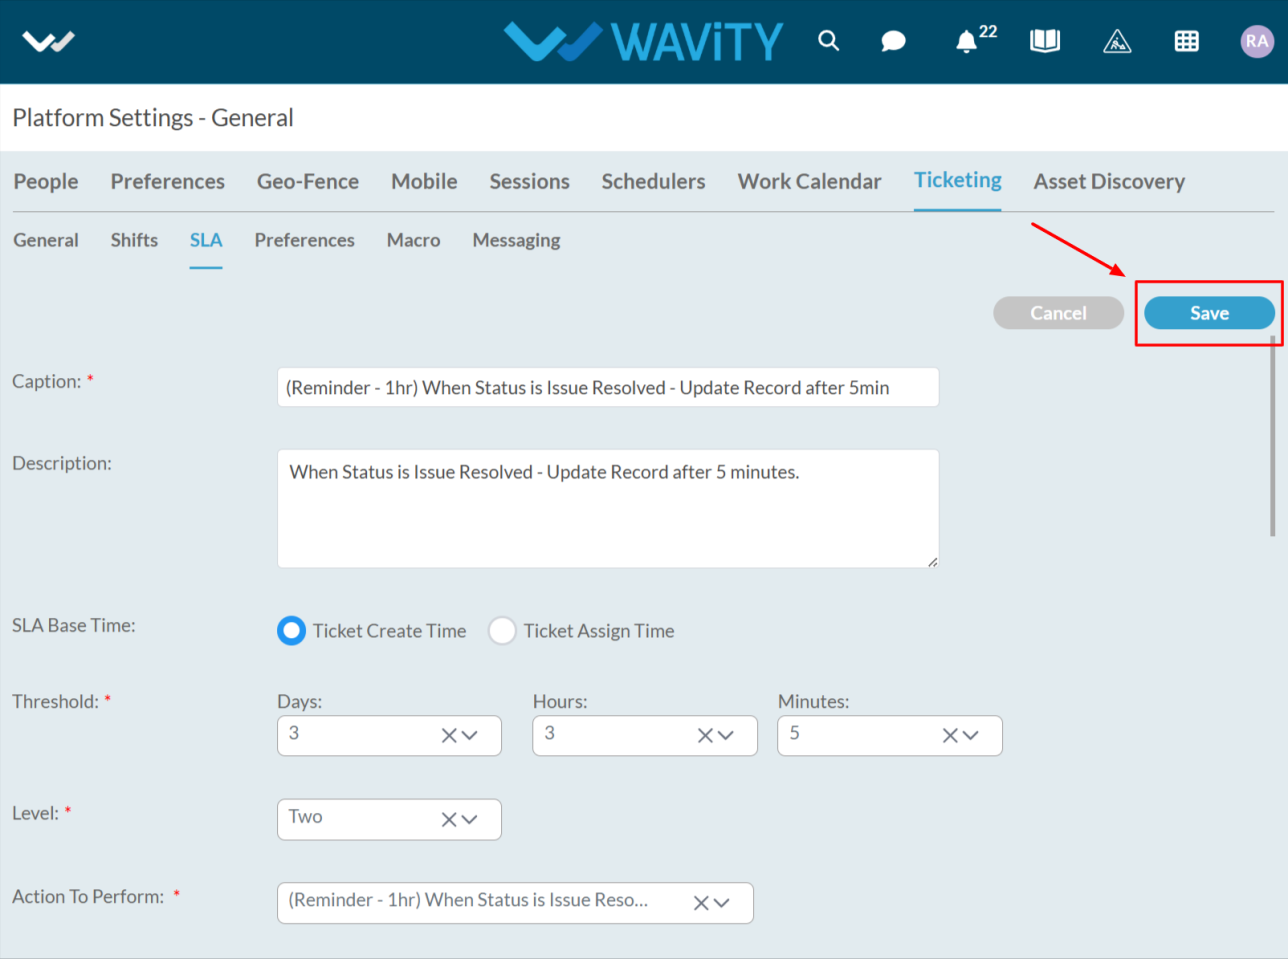Switch to the Shifts sub-tab
The height and width of the screenshot is (959, 1288).
134,240
